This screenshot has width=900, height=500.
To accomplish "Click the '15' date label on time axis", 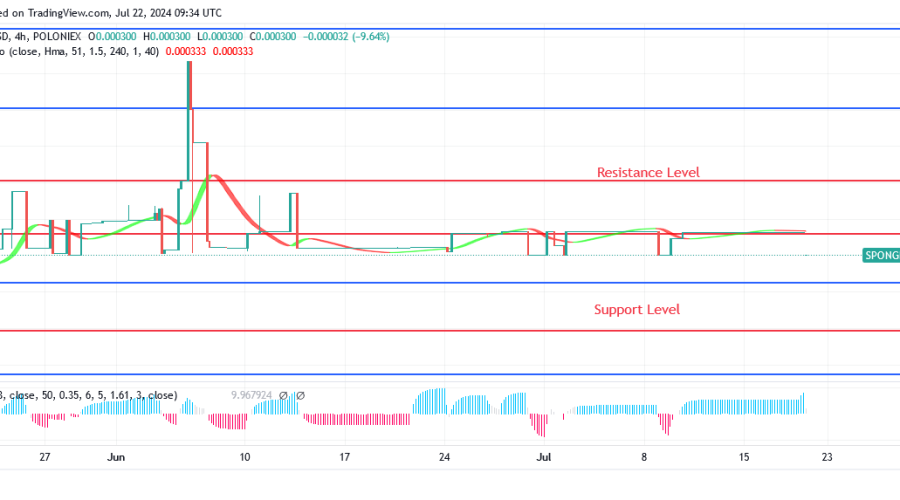I will (x=744, y=457).
